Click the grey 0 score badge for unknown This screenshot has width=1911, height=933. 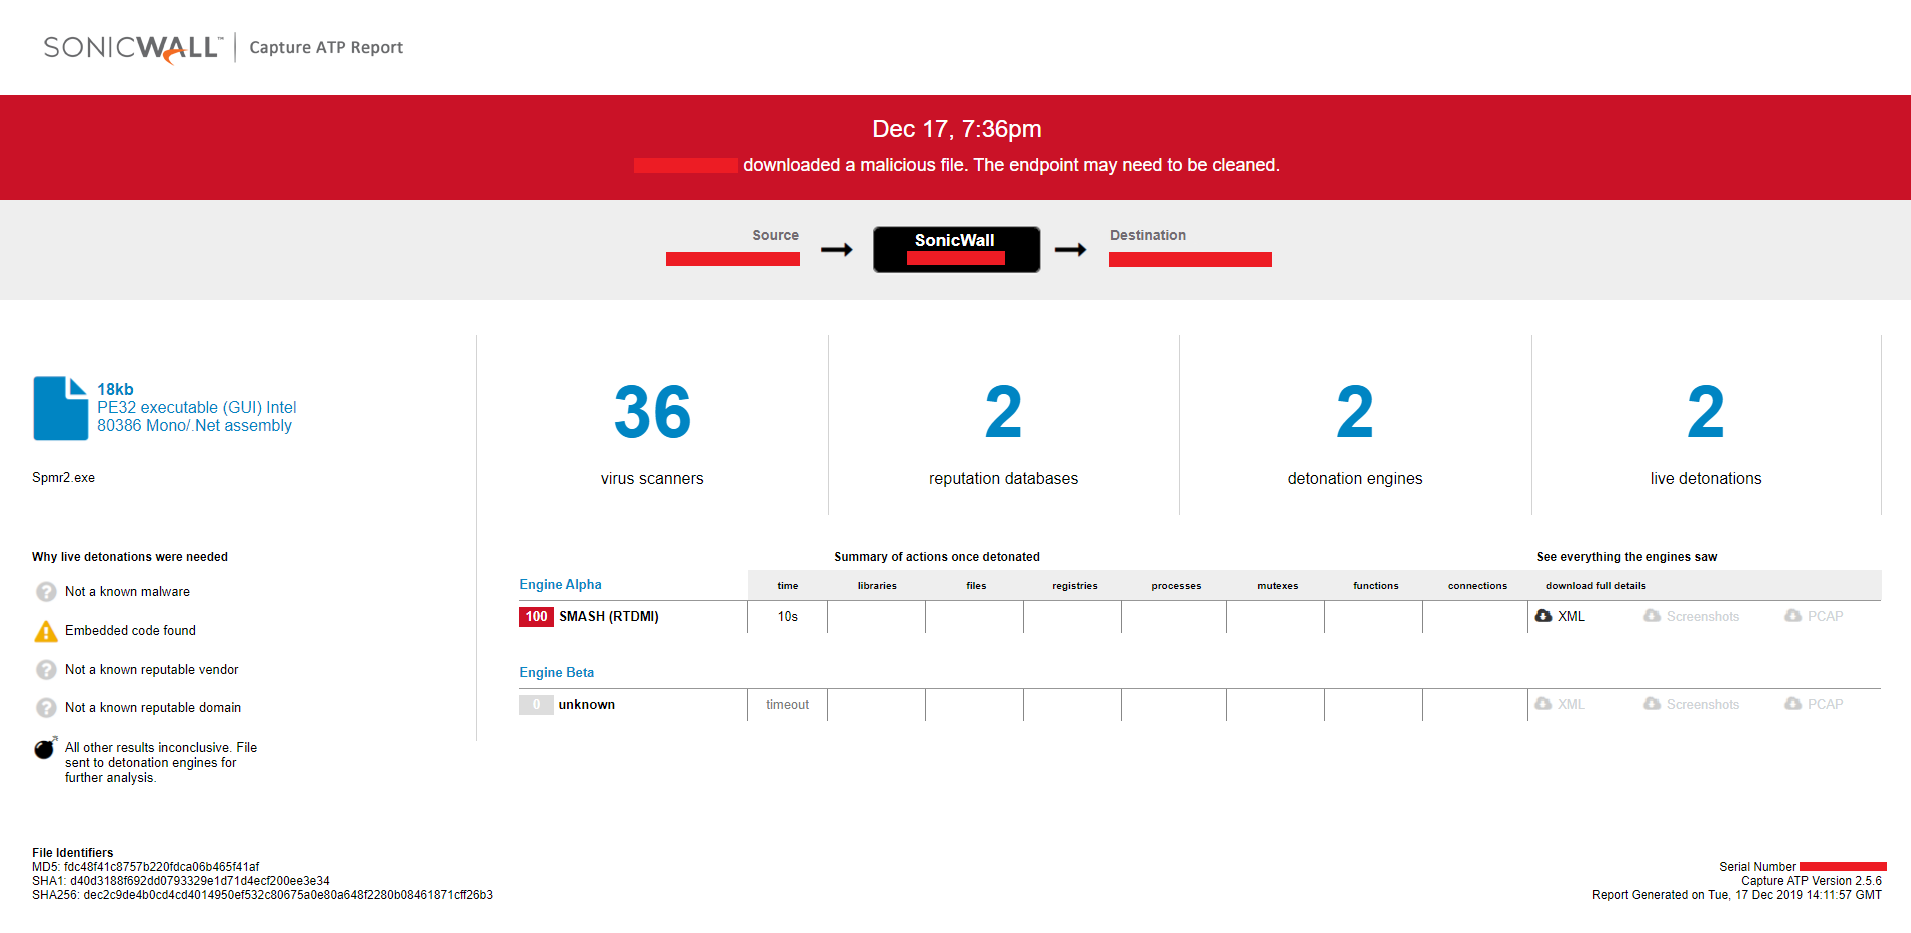coord(536,705)
